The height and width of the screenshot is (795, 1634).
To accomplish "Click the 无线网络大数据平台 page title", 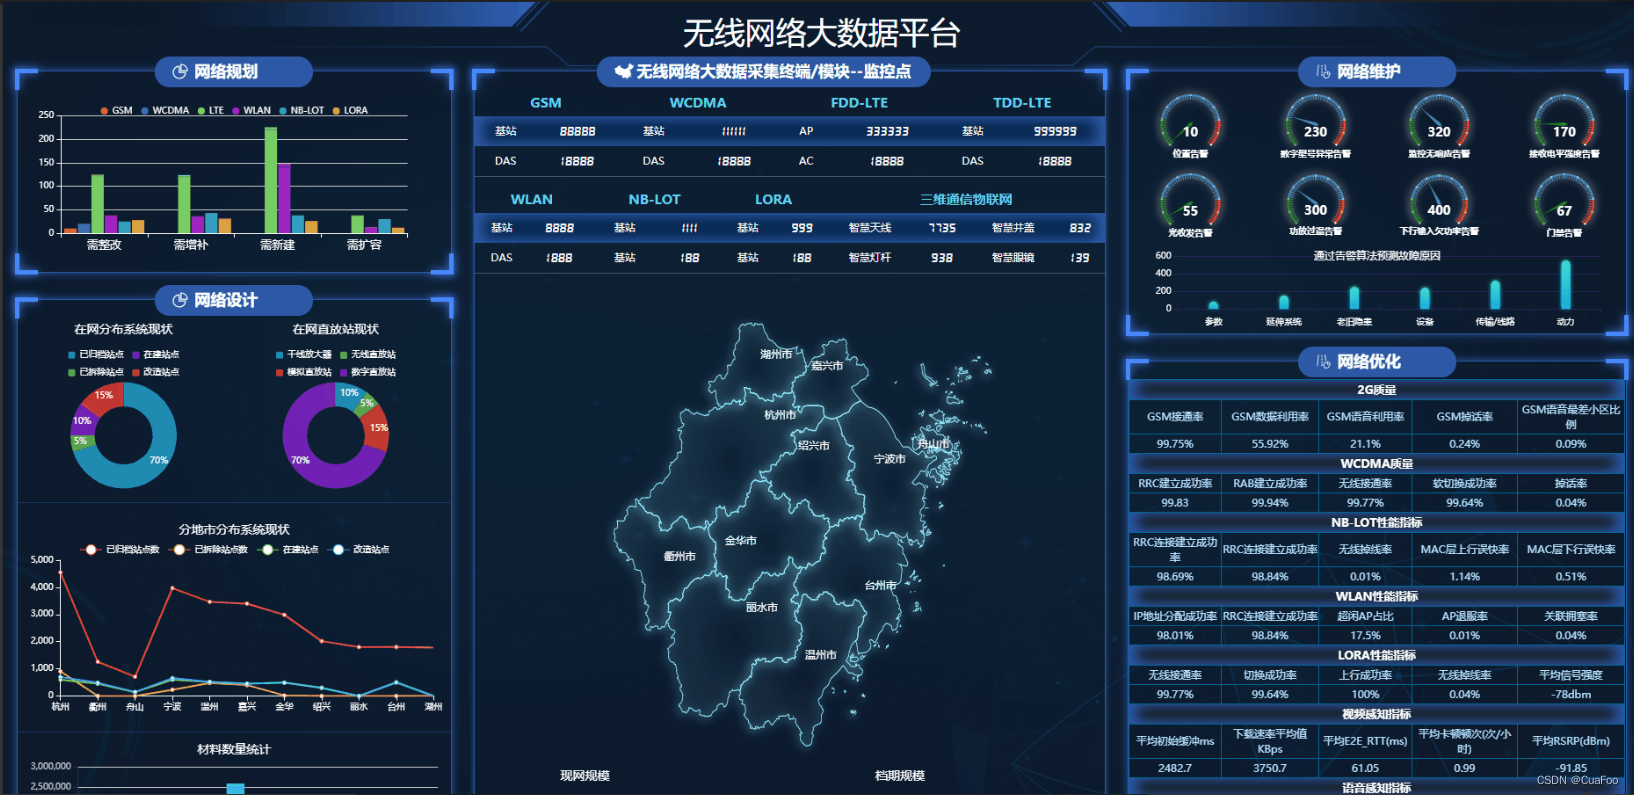I will pyautogui.click(x=821, y=33).
